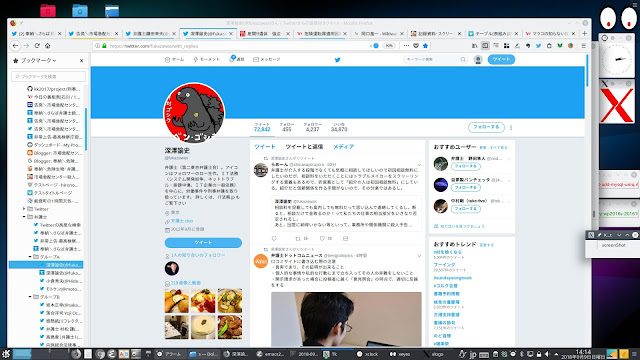Open Twitter メッセージ navigation item
The width and height of the screenshot is (640, 360).
pos(267,60)
